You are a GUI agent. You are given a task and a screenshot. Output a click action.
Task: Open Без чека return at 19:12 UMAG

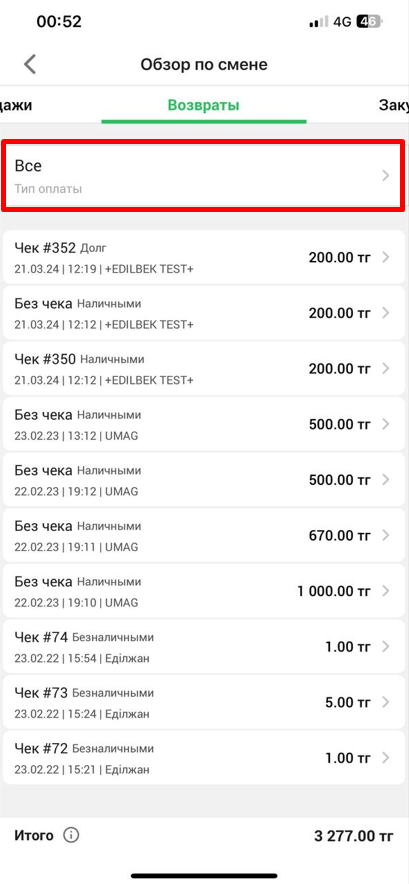point(204,480)
